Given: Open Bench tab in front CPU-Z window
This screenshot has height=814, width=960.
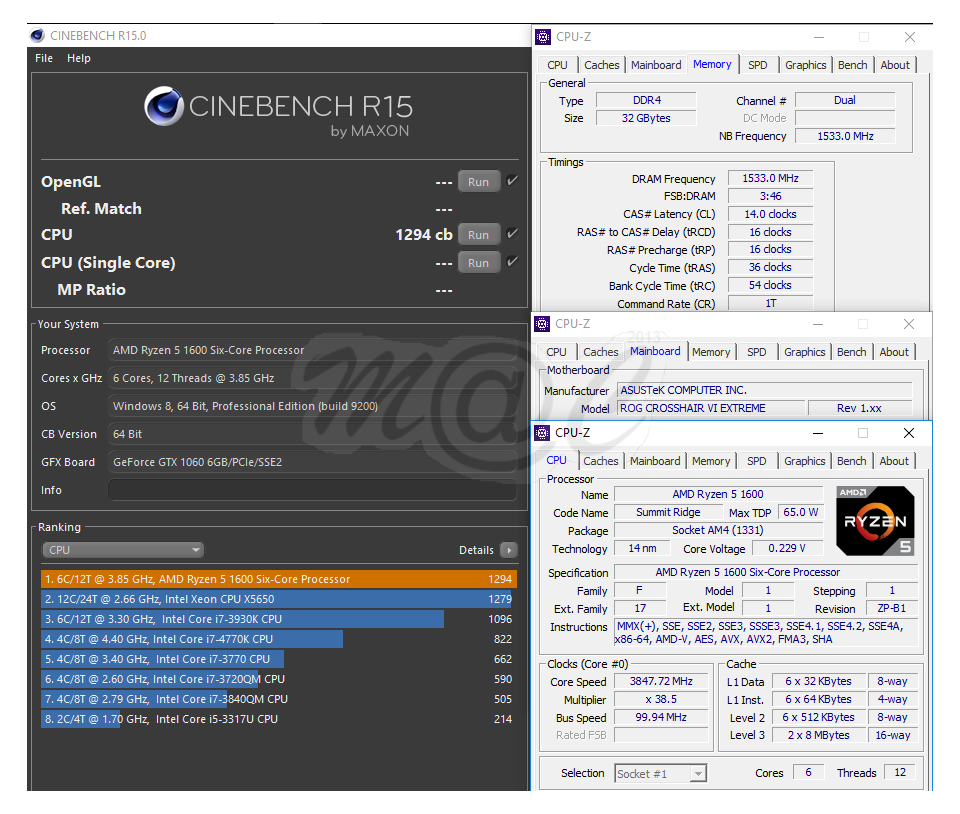Looking at the screenshot, I should [852, 461].
